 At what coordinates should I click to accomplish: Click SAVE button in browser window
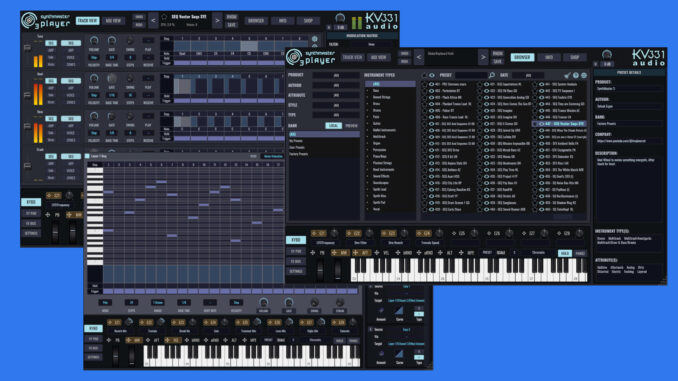click(x=498, y=61)
